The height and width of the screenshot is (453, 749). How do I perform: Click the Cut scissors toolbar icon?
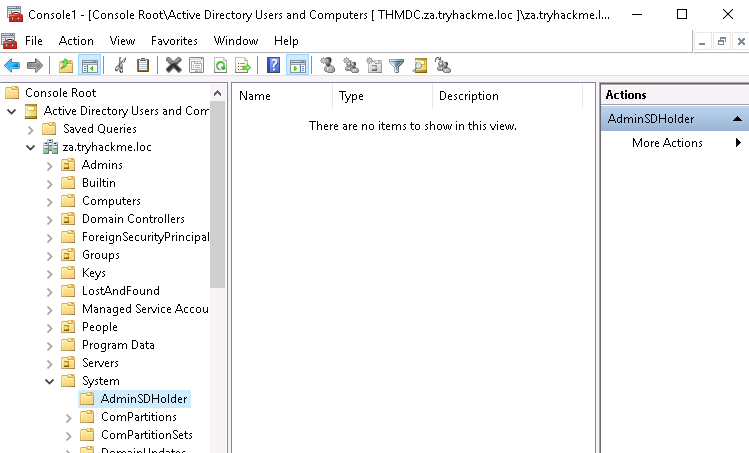tap(120, 65)
